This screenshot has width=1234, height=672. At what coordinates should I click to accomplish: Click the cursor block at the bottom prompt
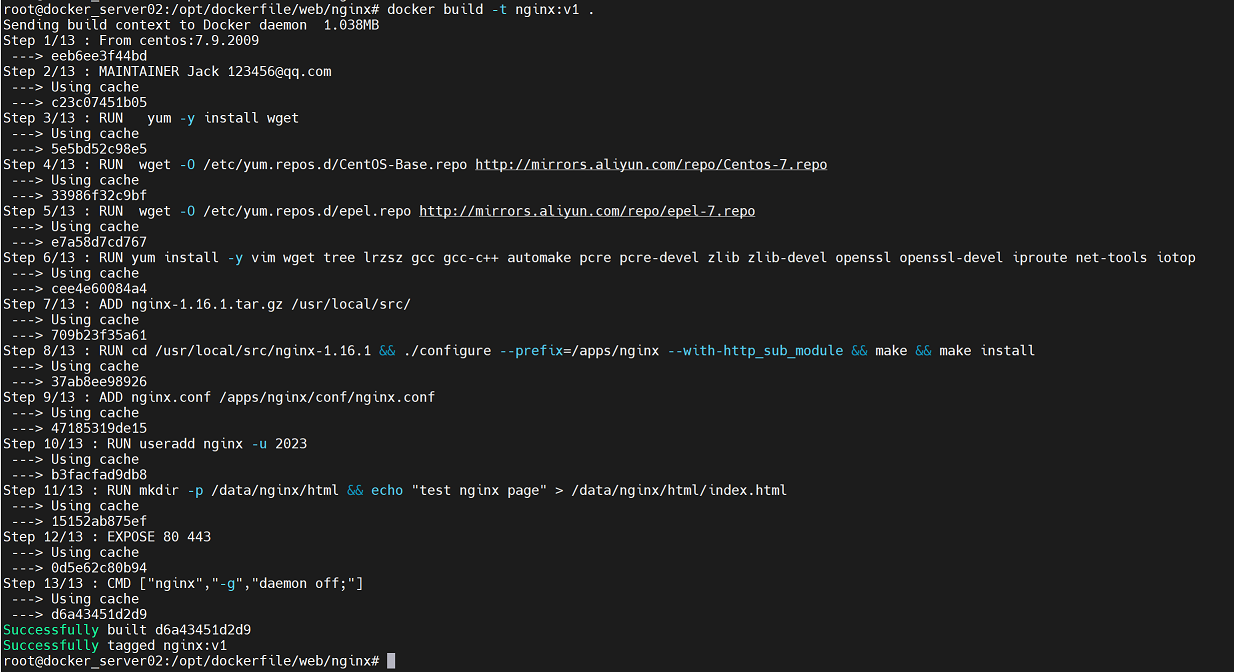tap(391, 661)
